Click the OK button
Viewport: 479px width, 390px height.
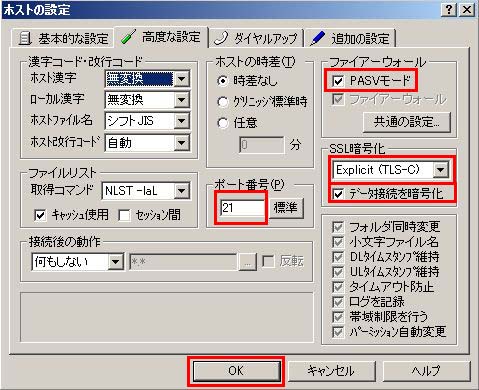pos(236,371)
